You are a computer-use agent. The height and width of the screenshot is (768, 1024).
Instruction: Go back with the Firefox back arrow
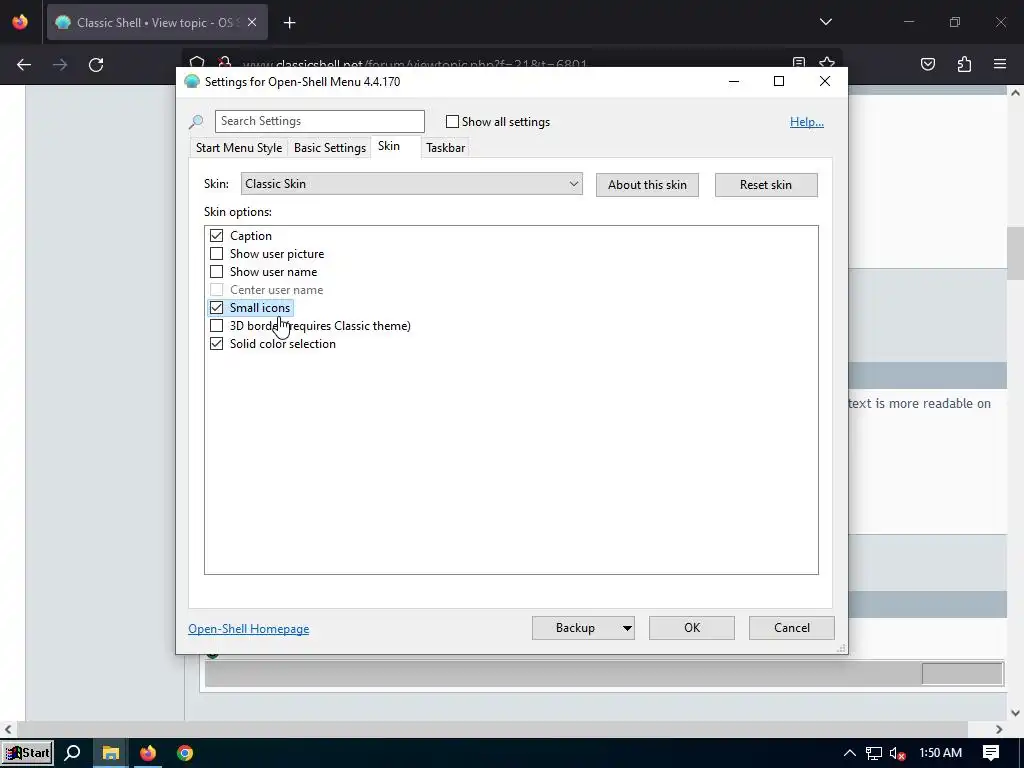pos(24,65)
